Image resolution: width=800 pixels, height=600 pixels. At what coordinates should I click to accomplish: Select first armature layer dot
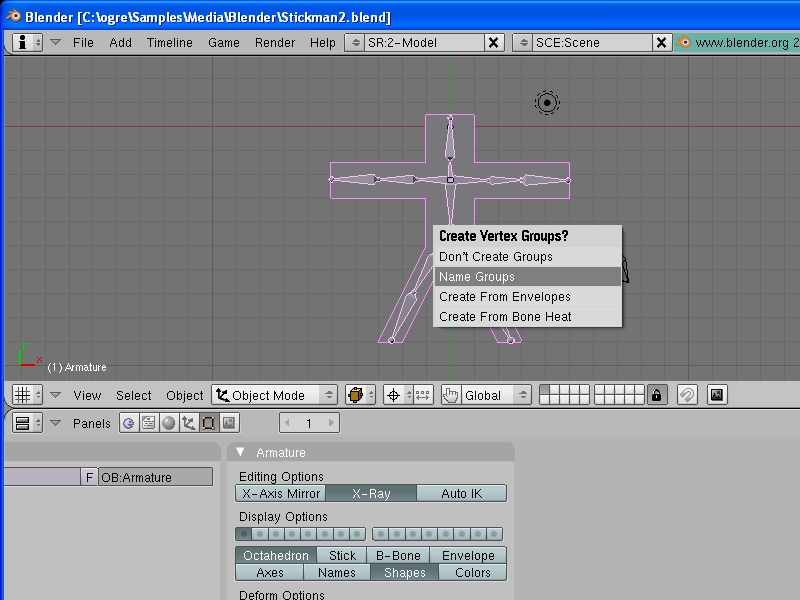click(x=243, y=534)
